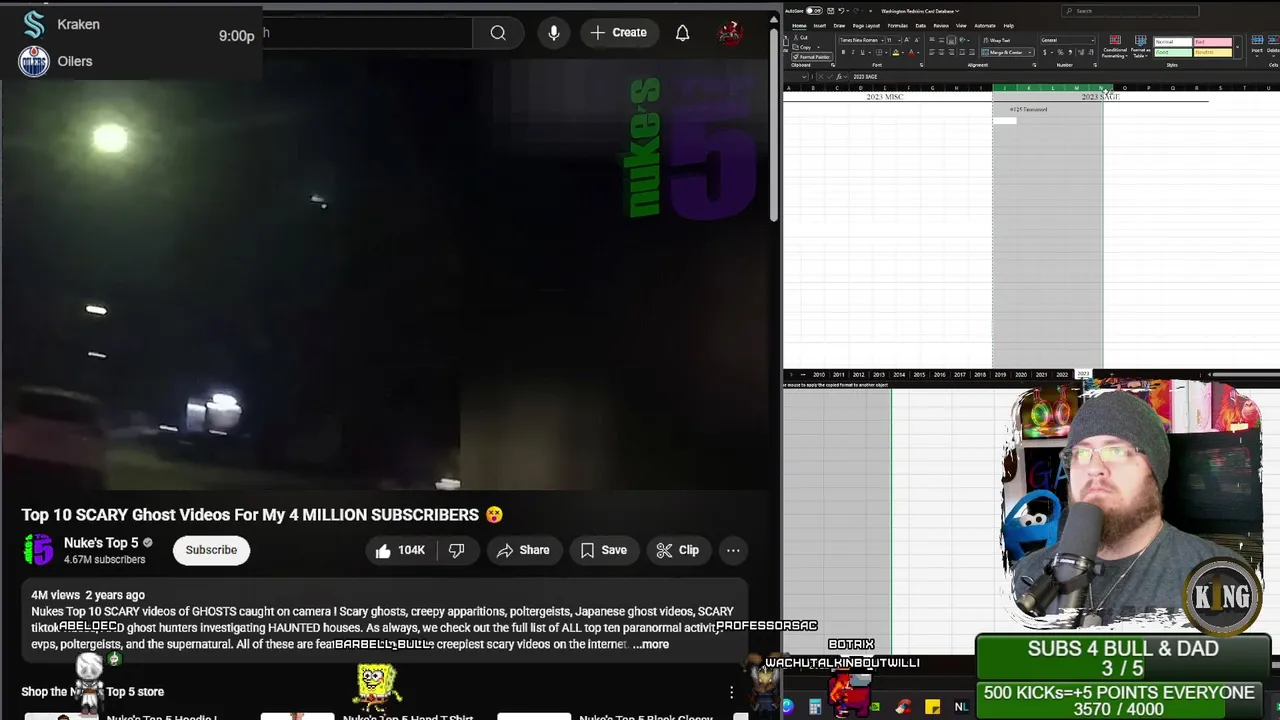Undo last action in Excel

click(841, 11)
